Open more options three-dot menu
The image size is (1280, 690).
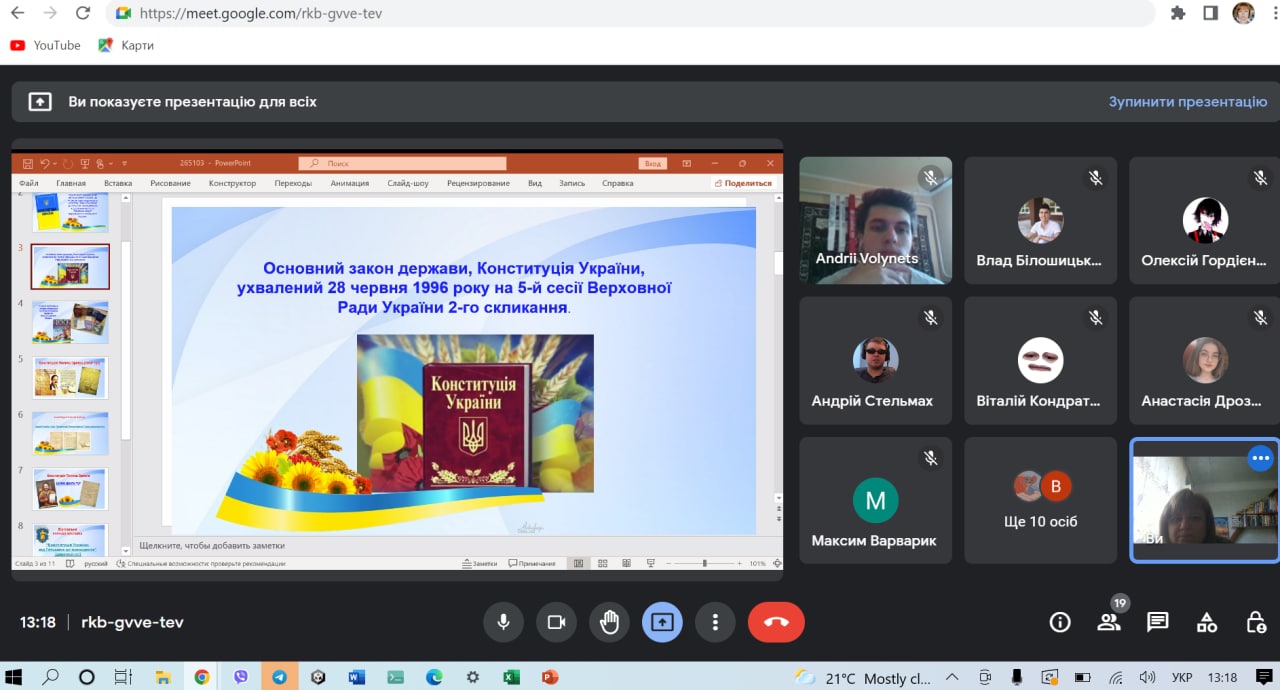click(715, 622)
